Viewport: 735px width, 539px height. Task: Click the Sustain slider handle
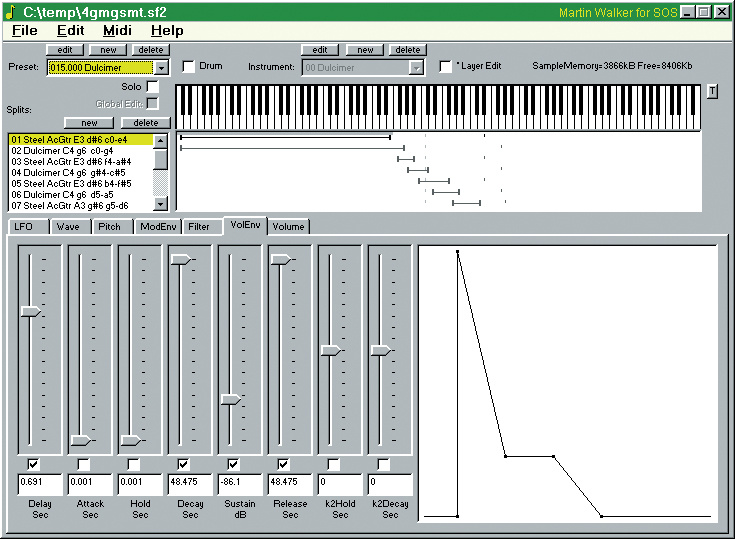pos(231,399)
